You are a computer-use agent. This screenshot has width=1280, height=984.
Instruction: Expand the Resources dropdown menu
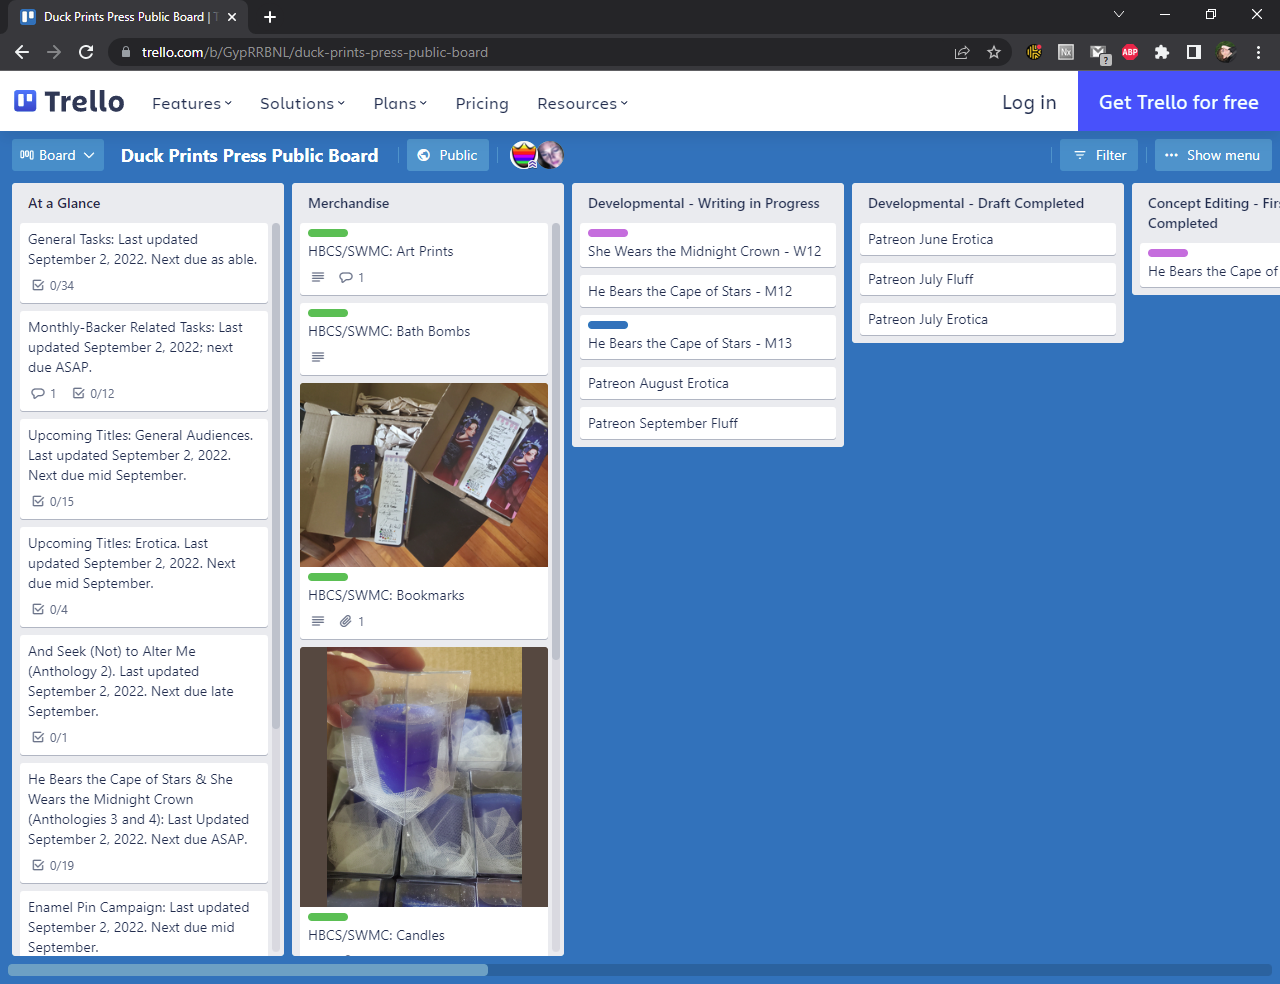tap(582, 103)
